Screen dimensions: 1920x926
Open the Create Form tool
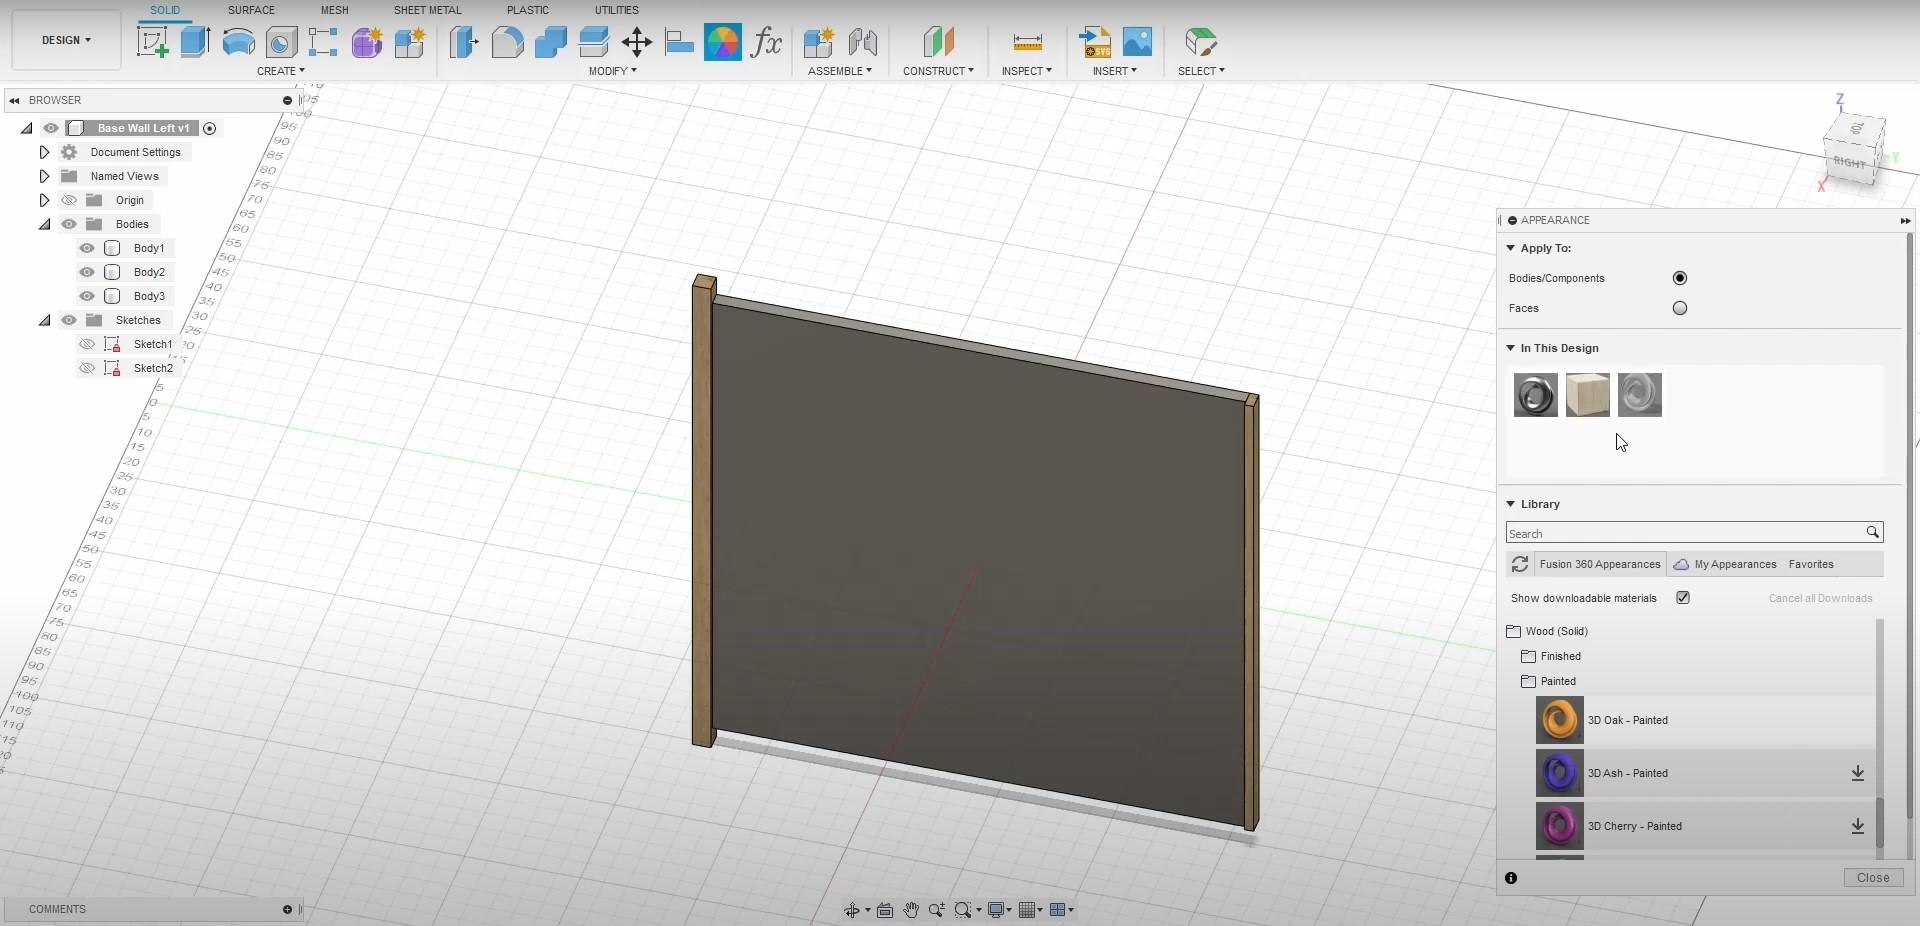pos(366,42)
